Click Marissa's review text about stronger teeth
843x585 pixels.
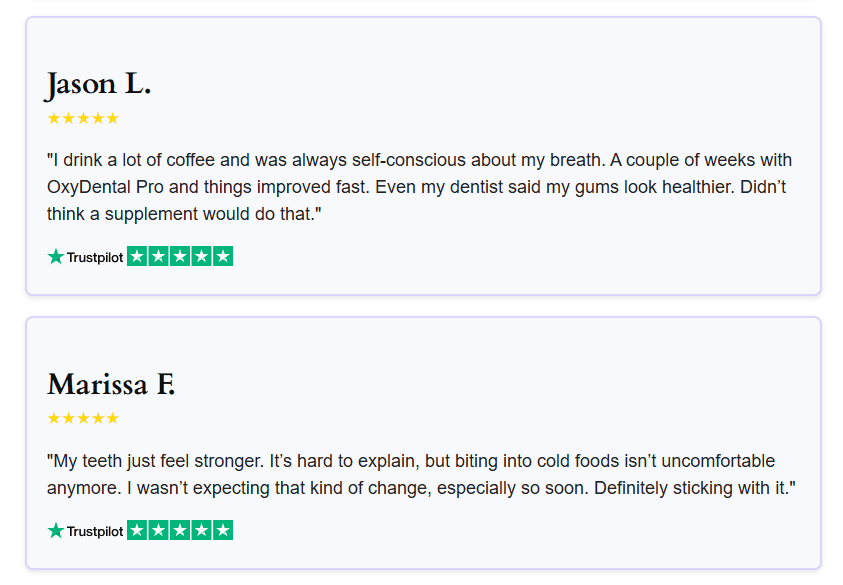[421, 474]
